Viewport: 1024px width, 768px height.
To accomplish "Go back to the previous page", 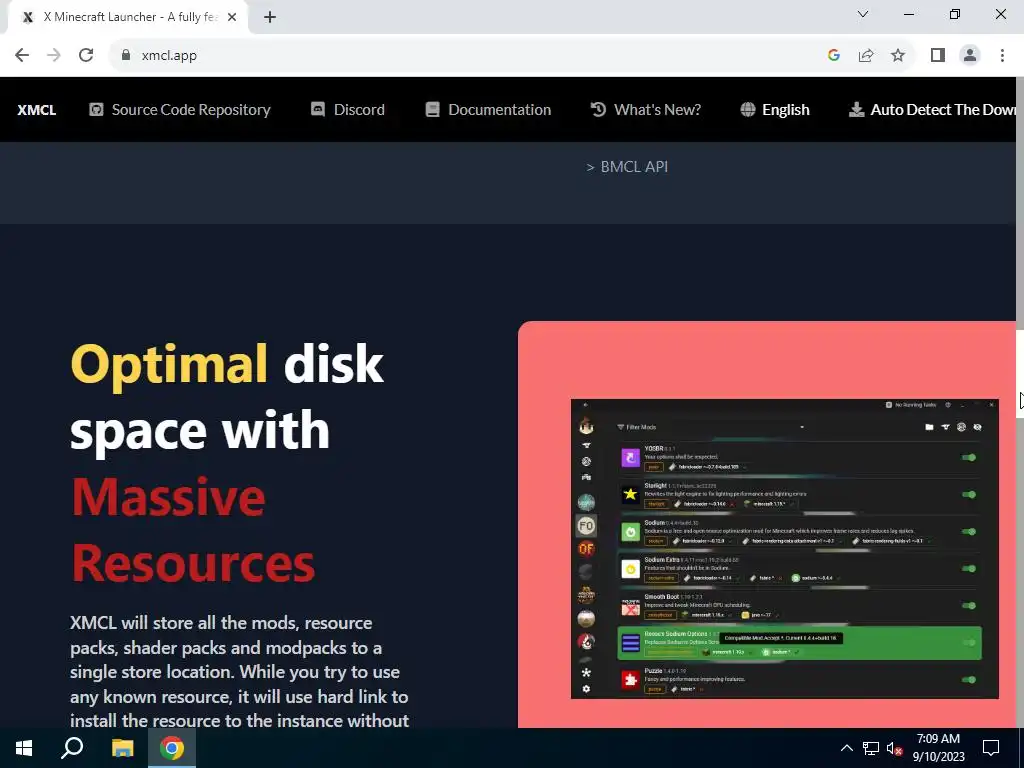I will (x=22, y=56).
